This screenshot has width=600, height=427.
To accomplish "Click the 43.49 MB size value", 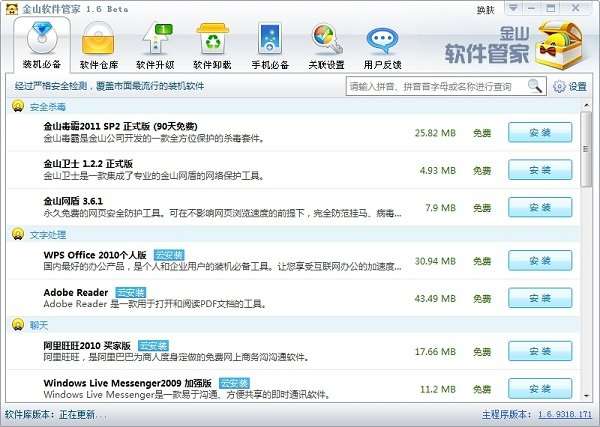I will [x=435, y=298].
